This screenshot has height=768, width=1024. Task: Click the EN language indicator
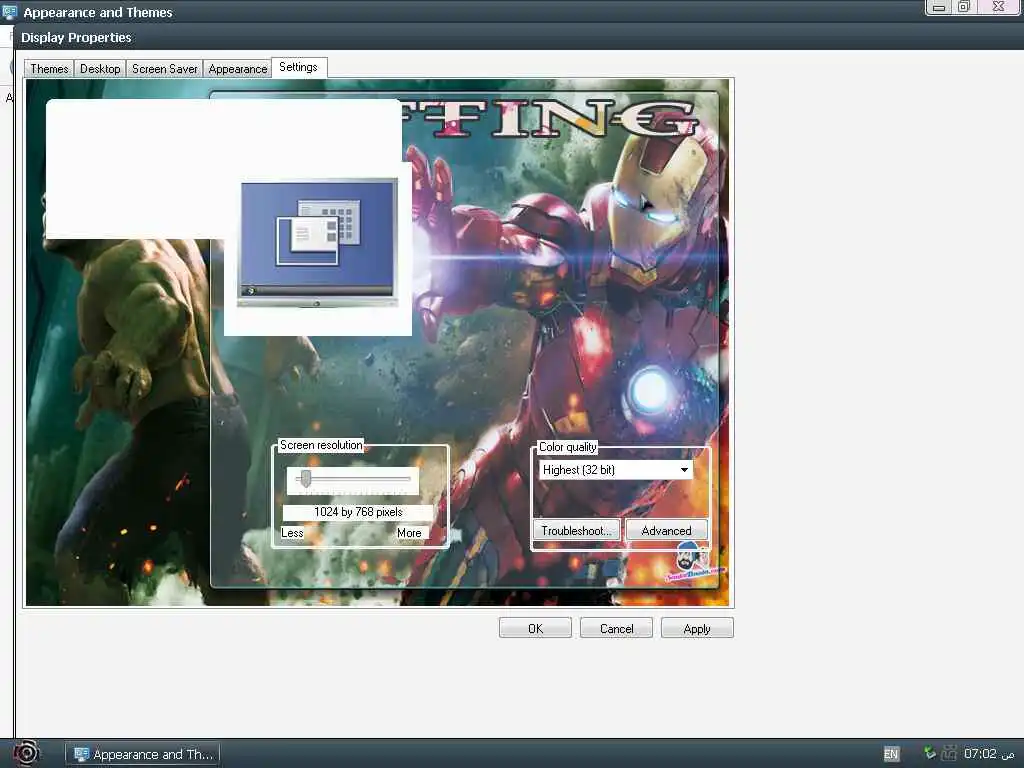coord(891,754)
